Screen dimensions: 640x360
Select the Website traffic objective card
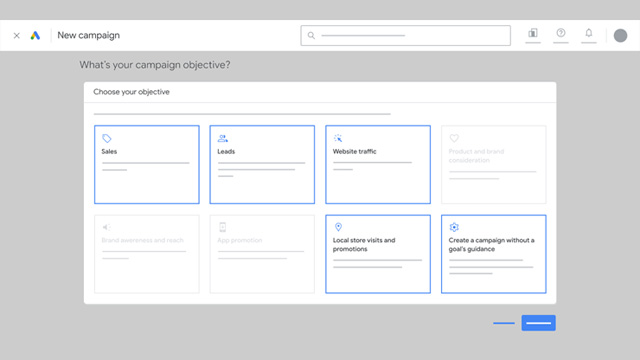click(x=378, y=164)
